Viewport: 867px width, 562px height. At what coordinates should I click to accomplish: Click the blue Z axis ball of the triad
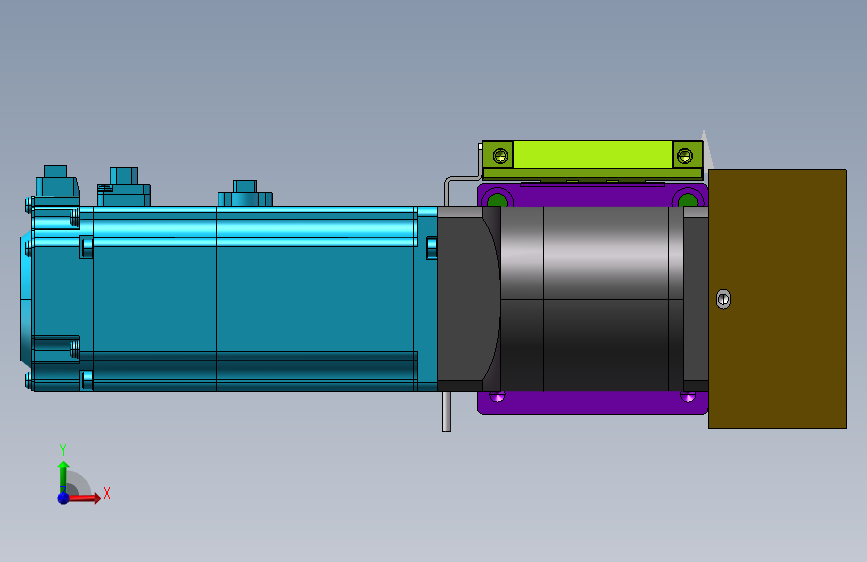point(64,498)
